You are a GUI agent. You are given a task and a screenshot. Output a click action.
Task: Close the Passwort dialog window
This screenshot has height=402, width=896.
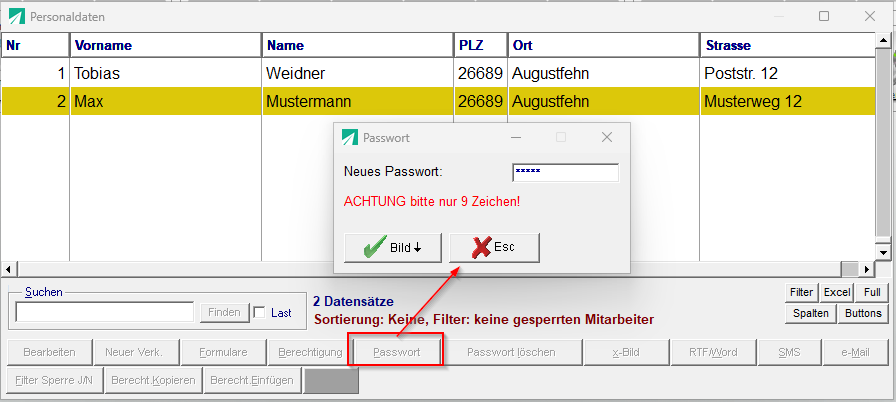coord(606,138)
